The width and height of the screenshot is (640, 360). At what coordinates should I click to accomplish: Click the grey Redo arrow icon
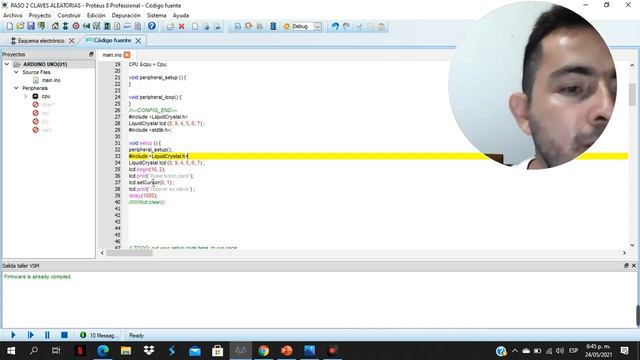pos(346,27)
